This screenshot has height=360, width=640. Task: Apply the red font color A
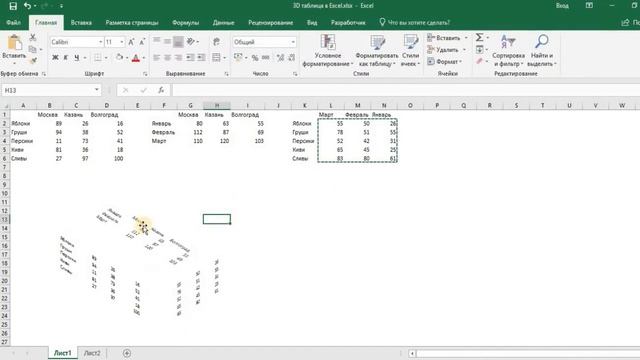[136, 58]
